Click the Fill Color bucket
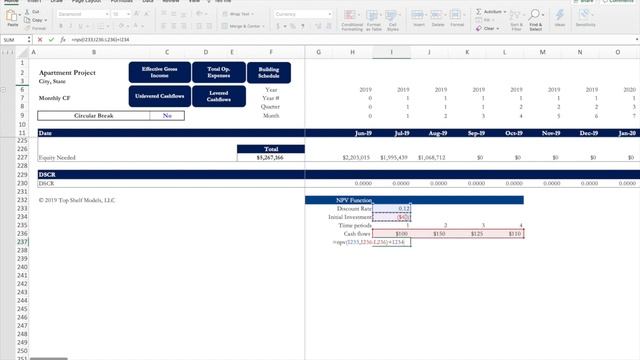Image resolution: width=640 pixels, height=360 pixels. [x=121, y=26]
